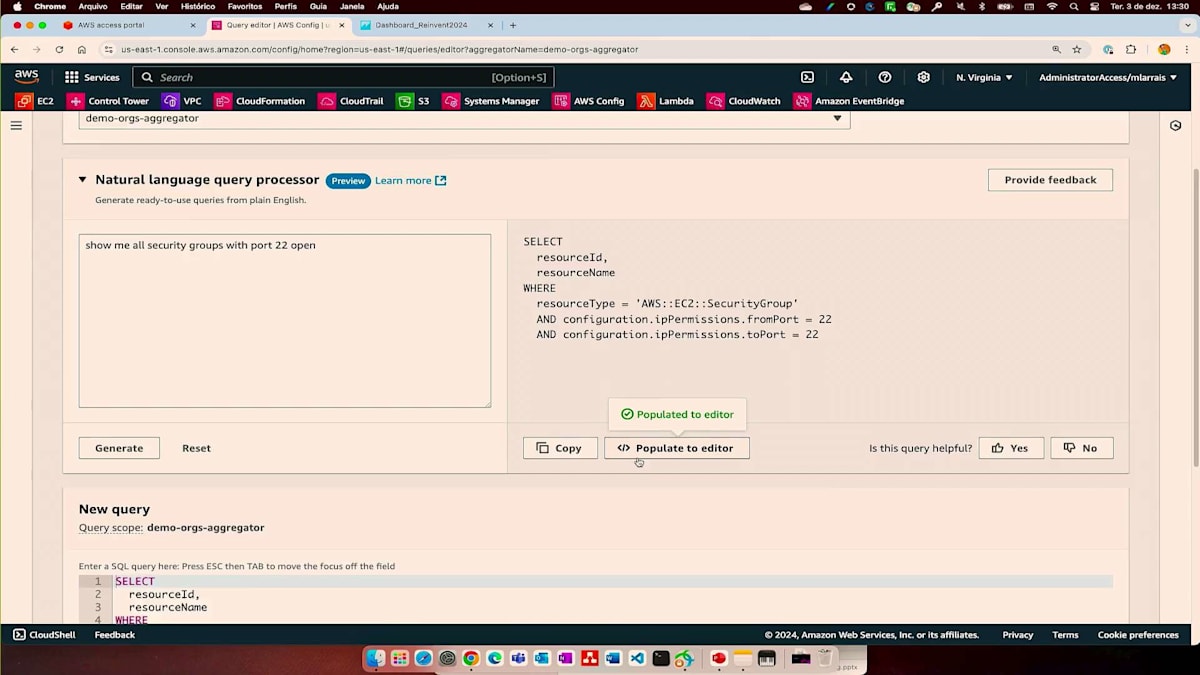Open CloudShell in the footer bar
The image size is (1200, 675).
pos(44,634)
